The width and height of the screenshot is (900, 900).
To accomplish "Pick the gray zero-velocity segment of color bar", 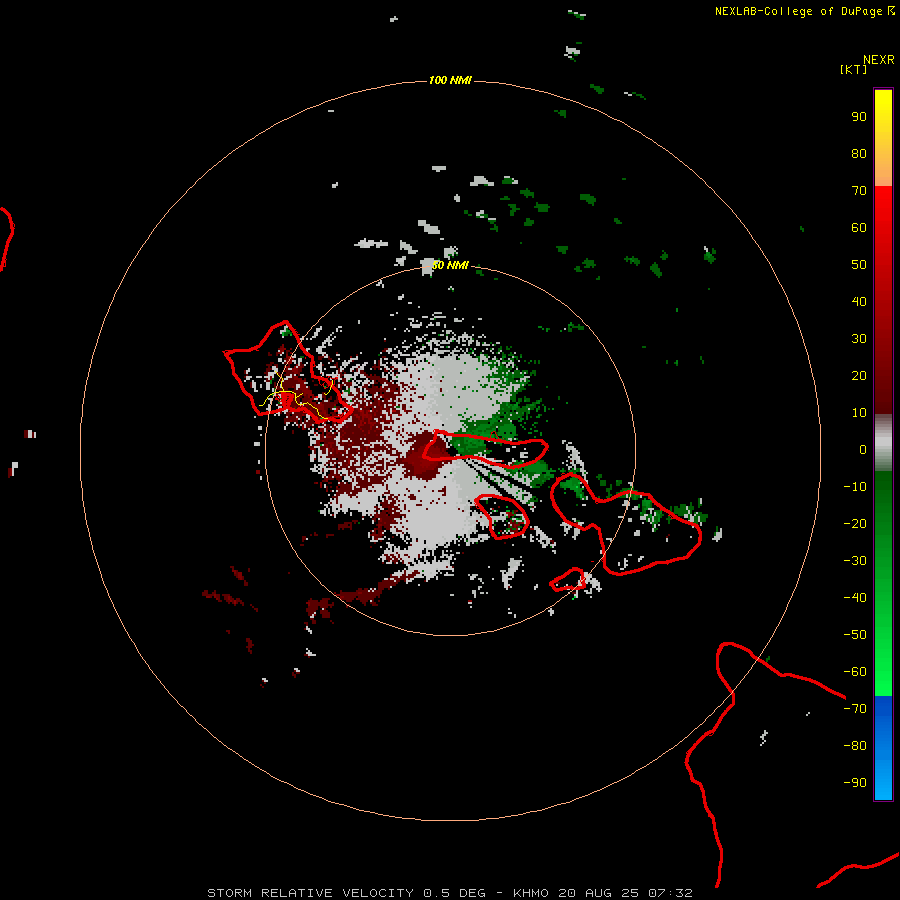I will click(883, 443).
